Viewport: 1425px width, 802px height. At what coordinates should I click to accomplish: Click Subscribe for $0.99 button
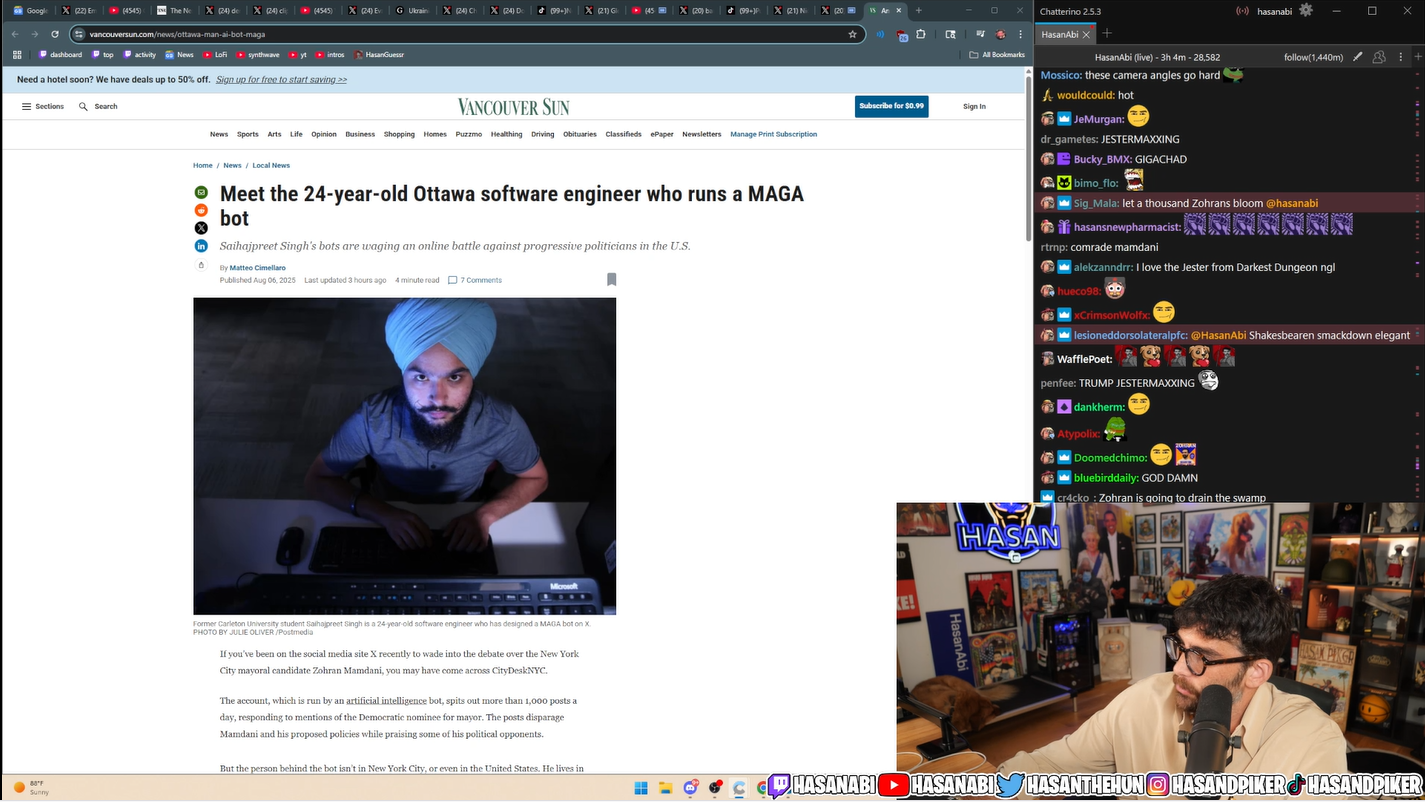[891, 106]
